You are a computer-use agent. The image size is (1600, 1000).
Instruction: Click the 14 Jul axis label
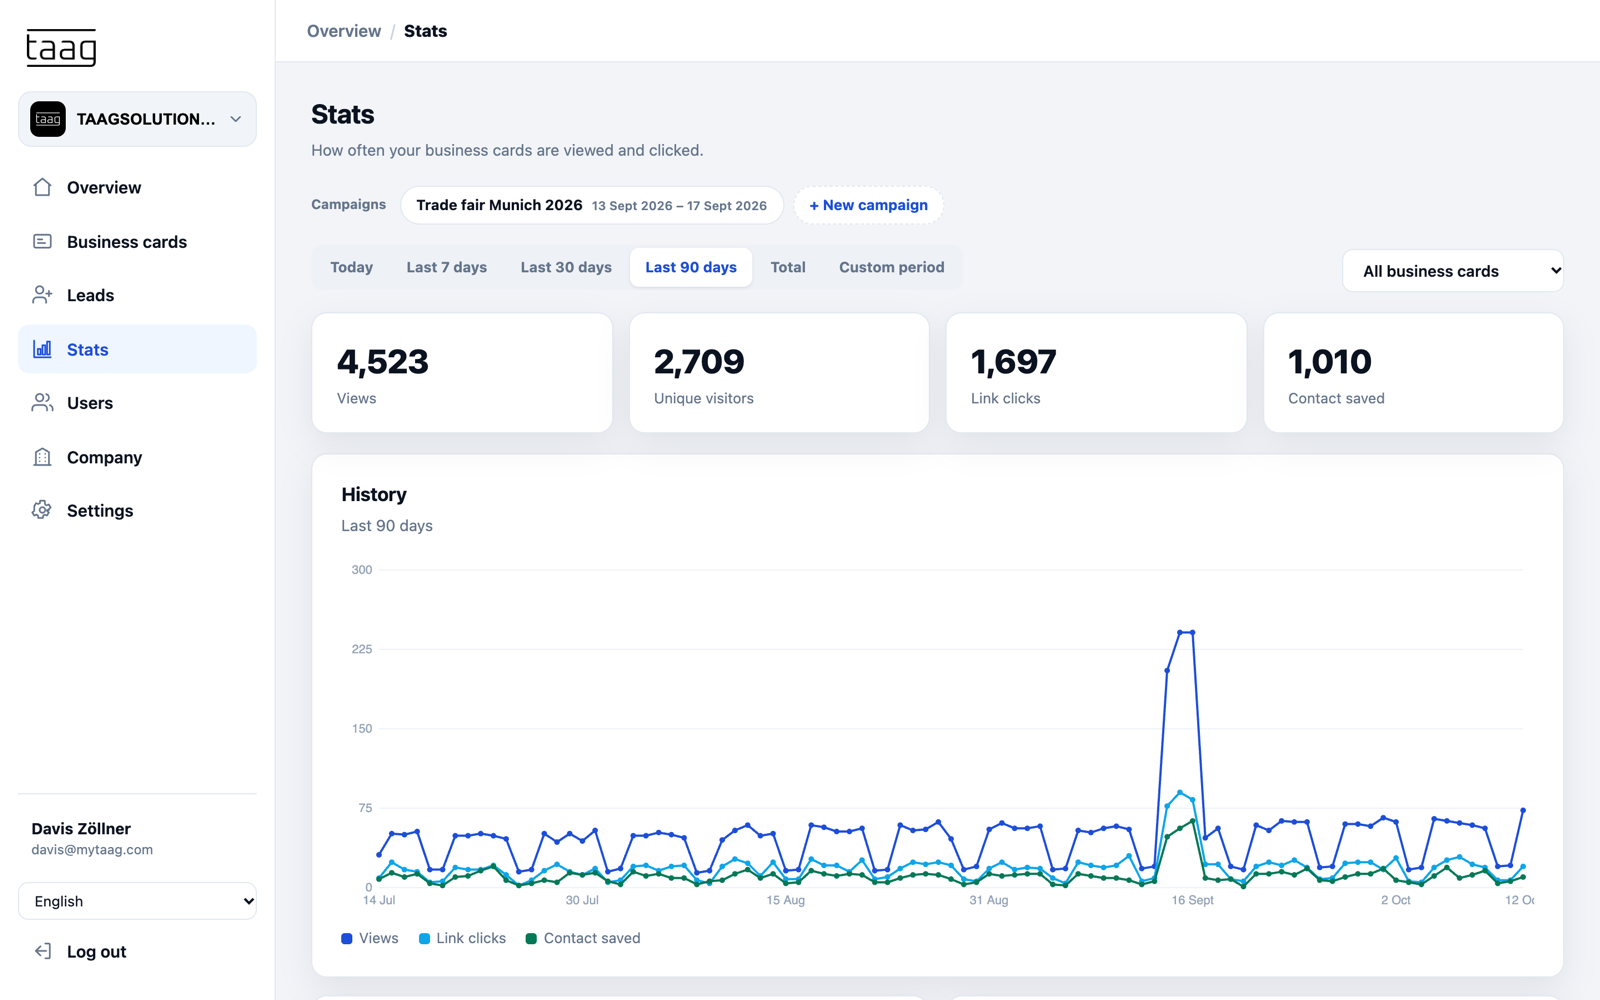pos(379,900)
